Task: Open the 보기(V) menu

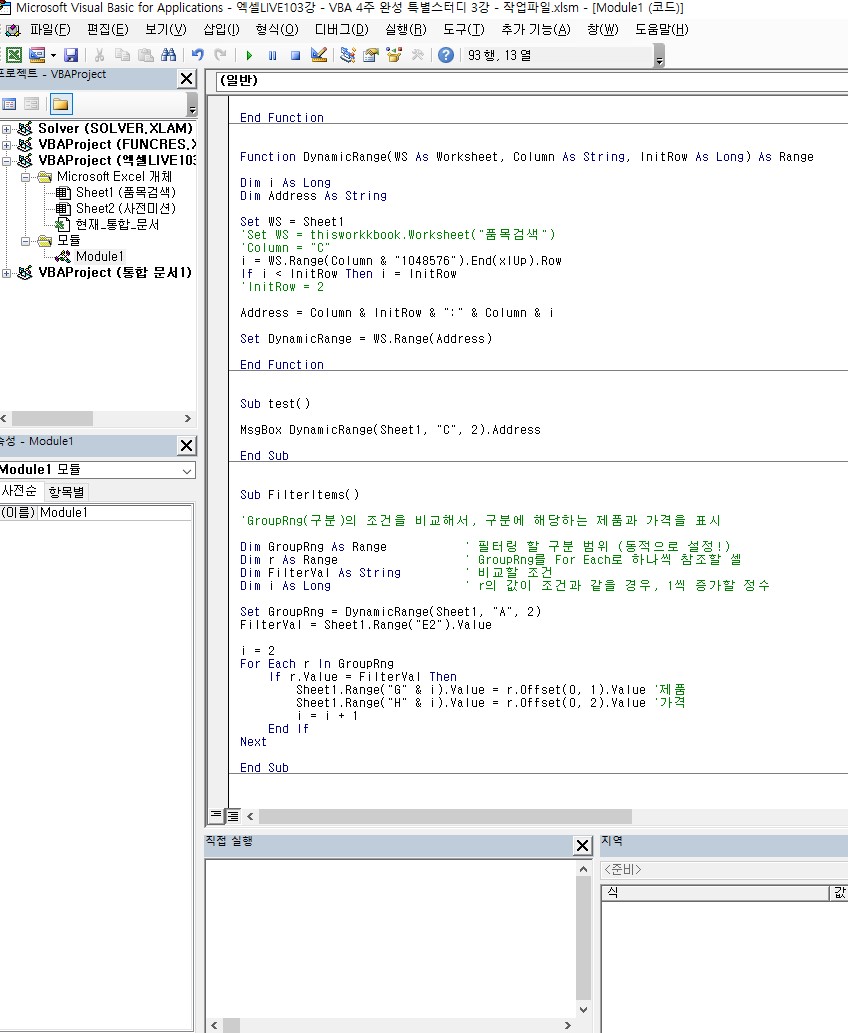Action: point(165,30)
